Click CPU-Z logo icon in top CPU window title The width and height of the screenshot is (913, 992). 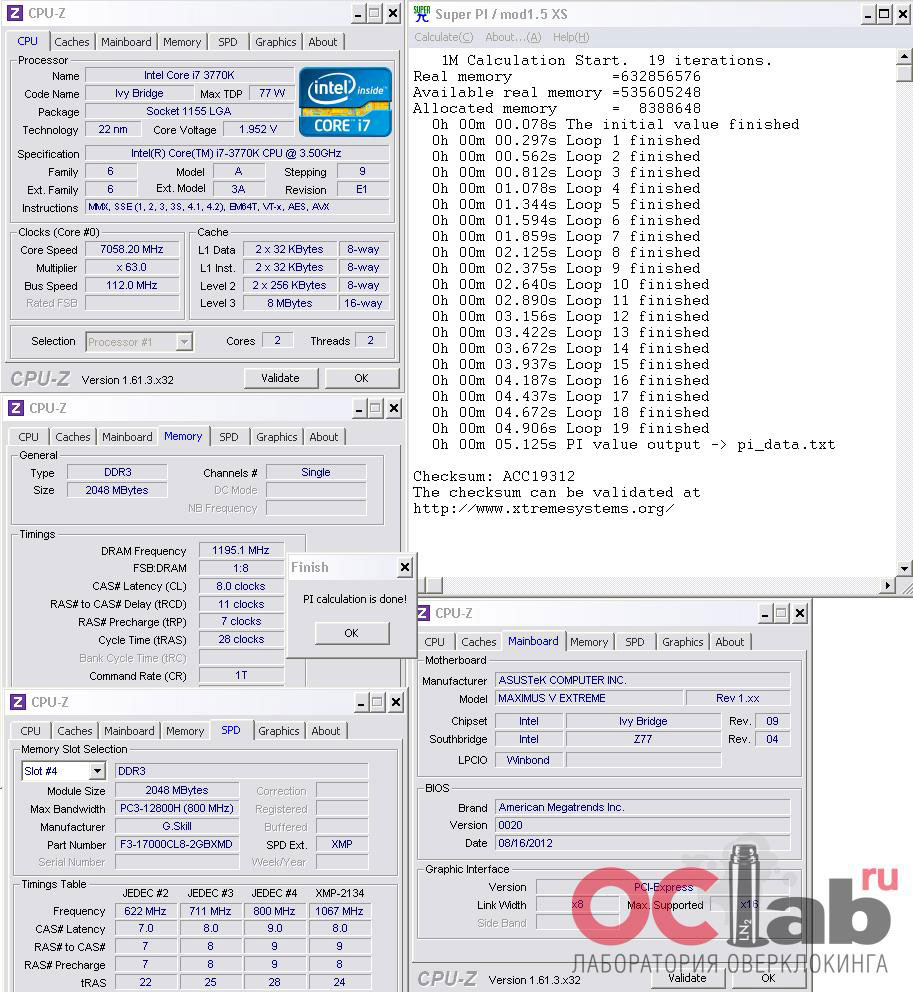tap(15, 13)
